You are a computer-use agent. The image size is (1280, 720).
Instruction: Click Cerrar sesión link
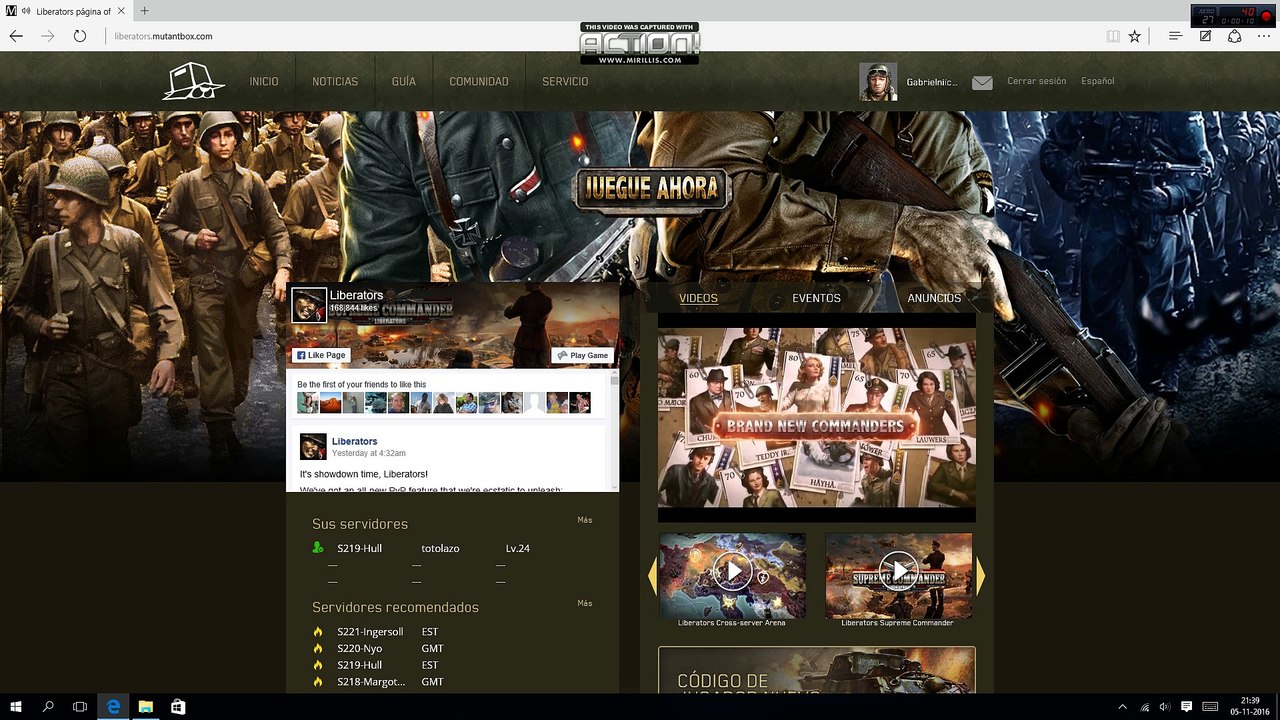[x=1036, y=81]
